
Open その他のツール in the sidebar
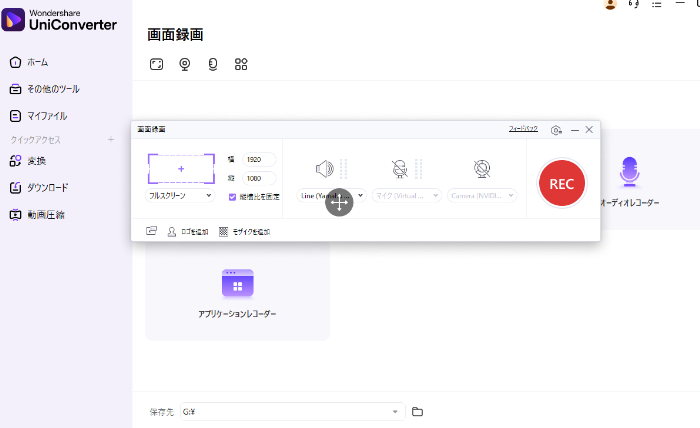(53, 89)
